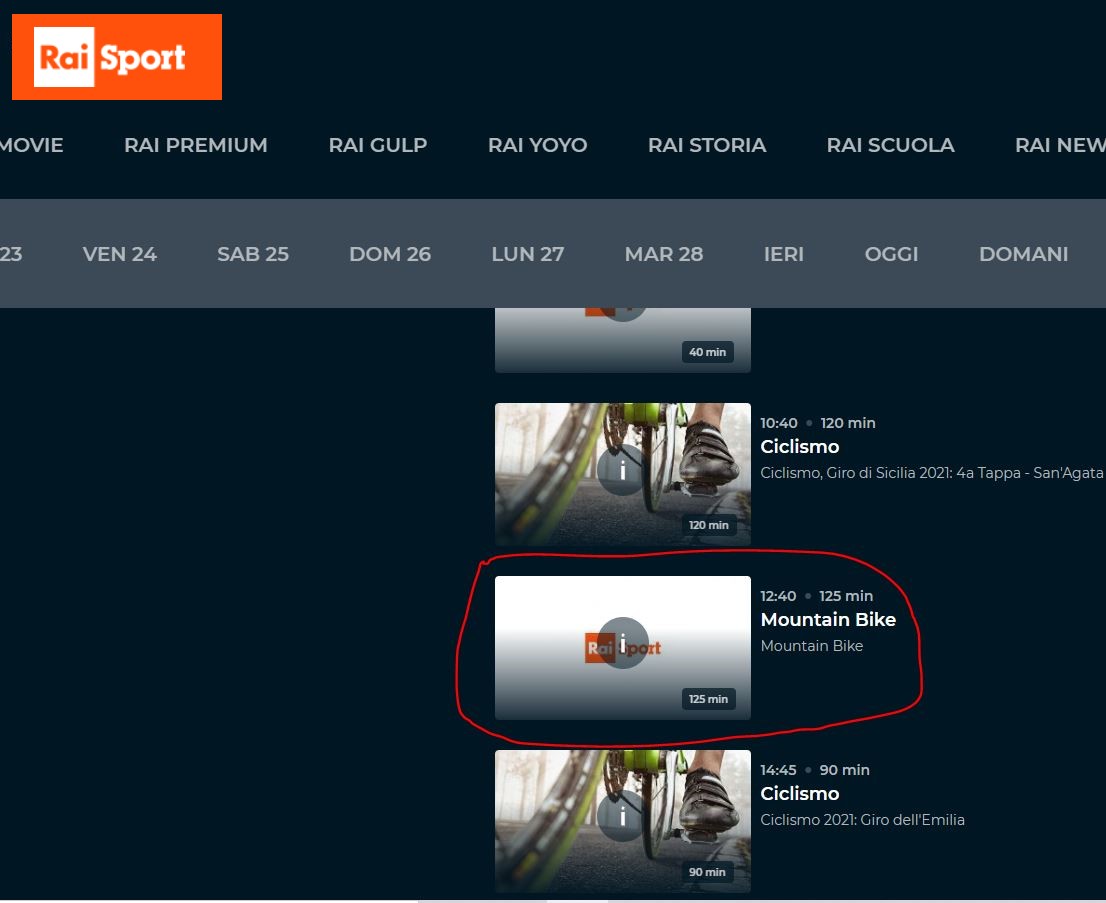
Task: Select day SAB 25
Action: (x=253, y=254)
